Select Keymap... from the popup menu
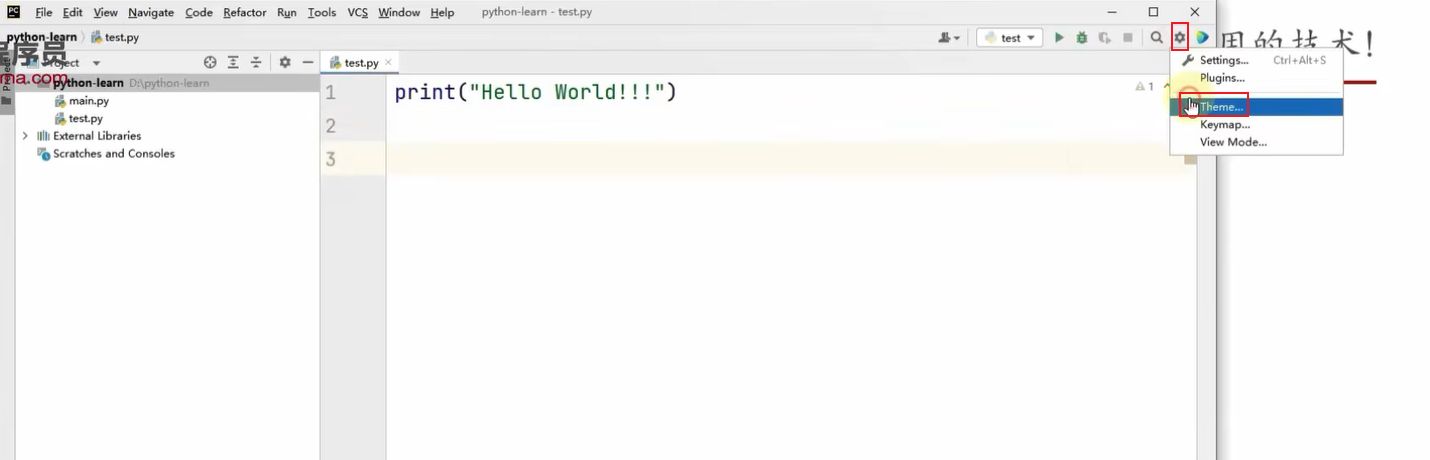 click(1224, 125)
